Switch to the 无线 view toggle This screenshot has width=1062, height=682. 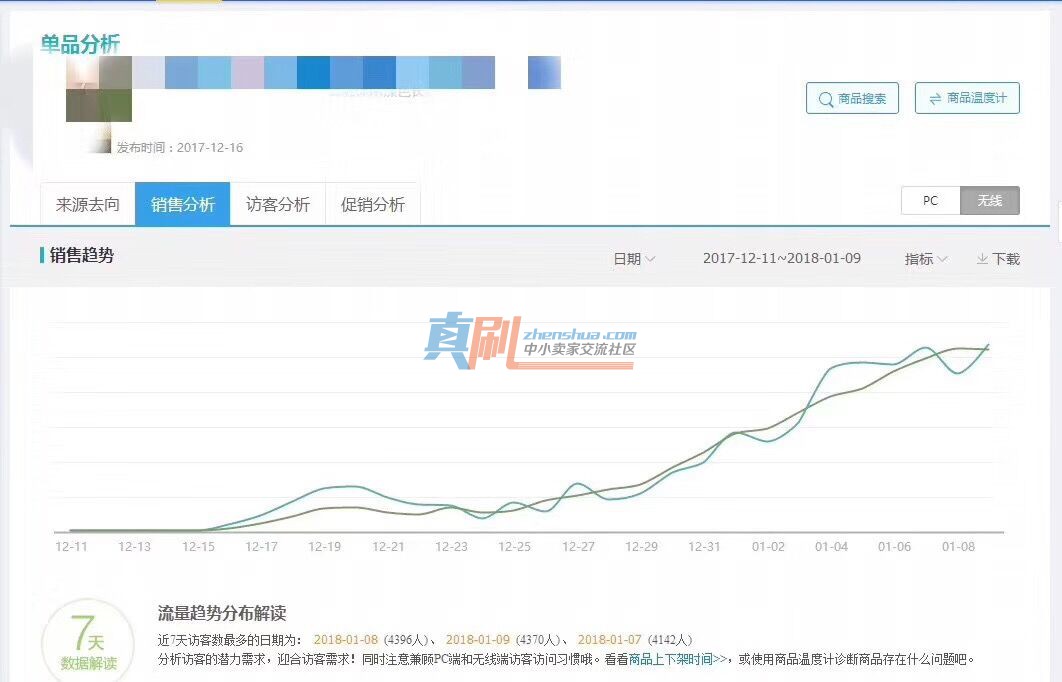coord(990,200)
